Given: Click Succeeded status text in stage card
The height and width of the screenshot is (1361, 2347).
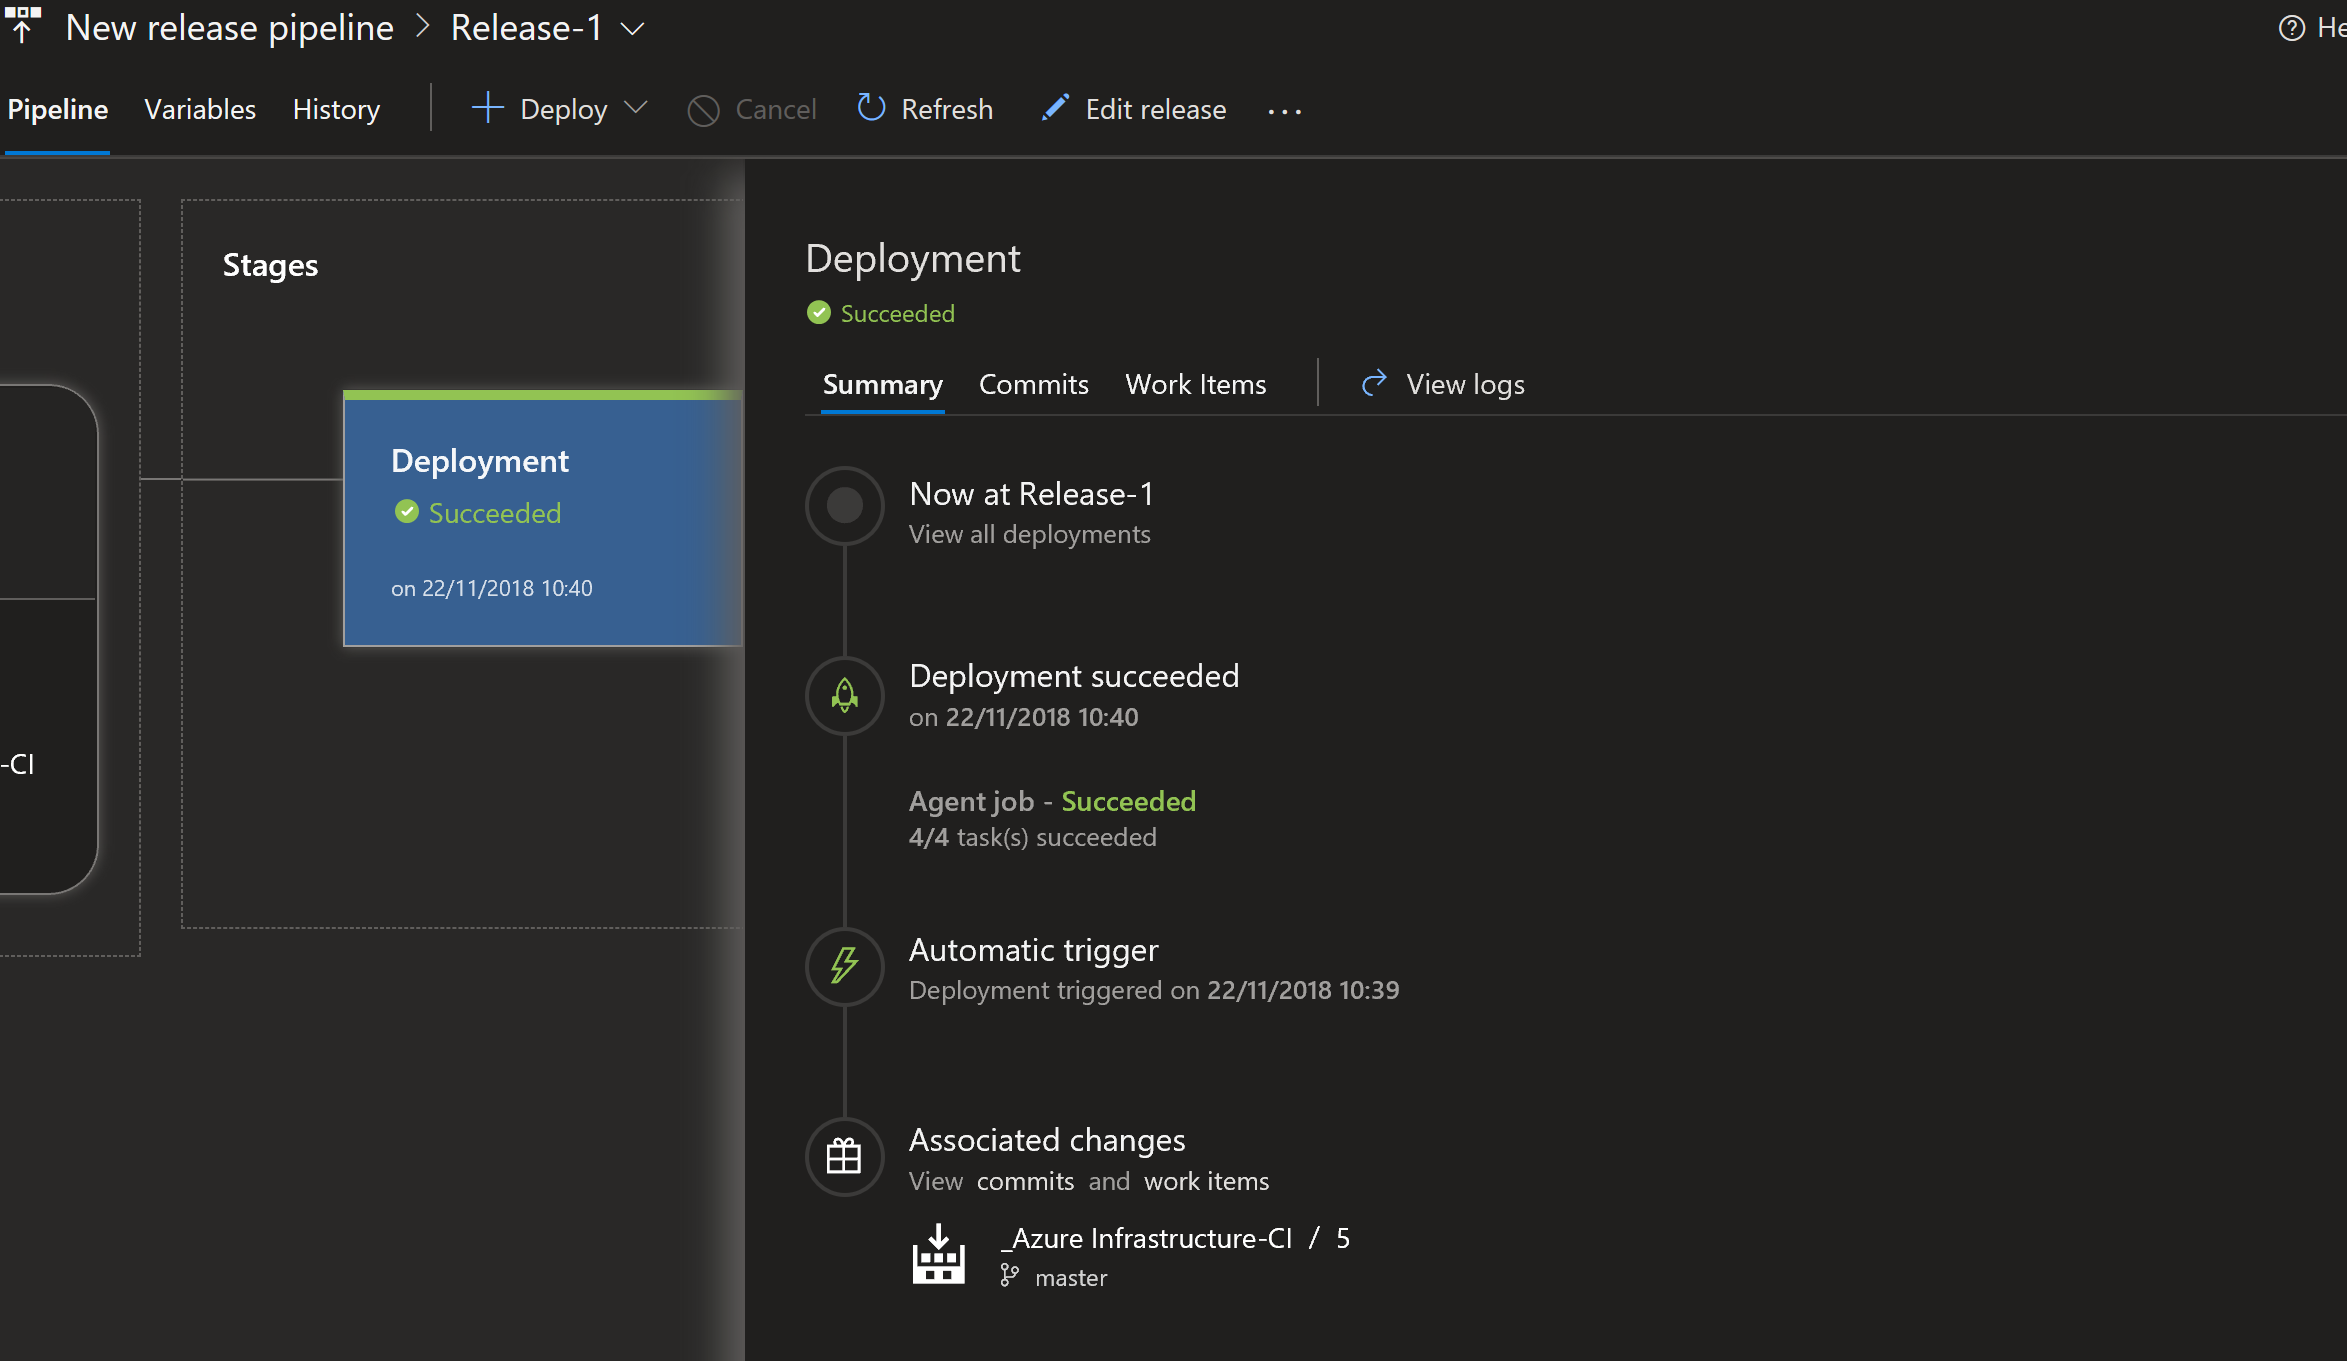Looking at the screenshot, I should point(495,513).
